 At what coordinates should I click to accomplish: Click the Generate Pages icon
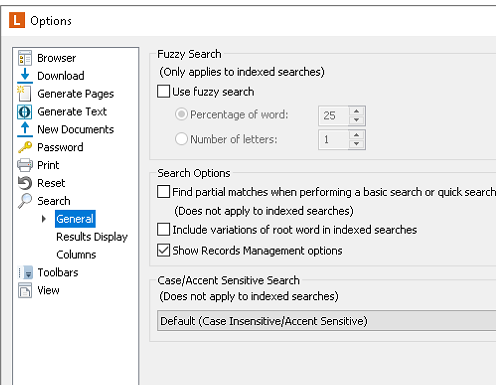point(25,93)
